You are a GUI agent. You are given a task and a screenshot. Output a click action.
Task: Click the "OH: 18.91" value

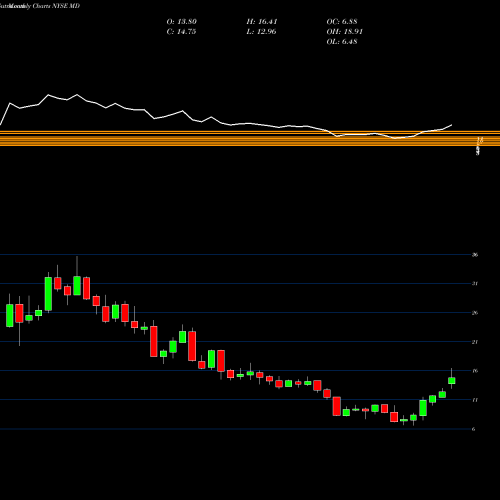point(345,32)
